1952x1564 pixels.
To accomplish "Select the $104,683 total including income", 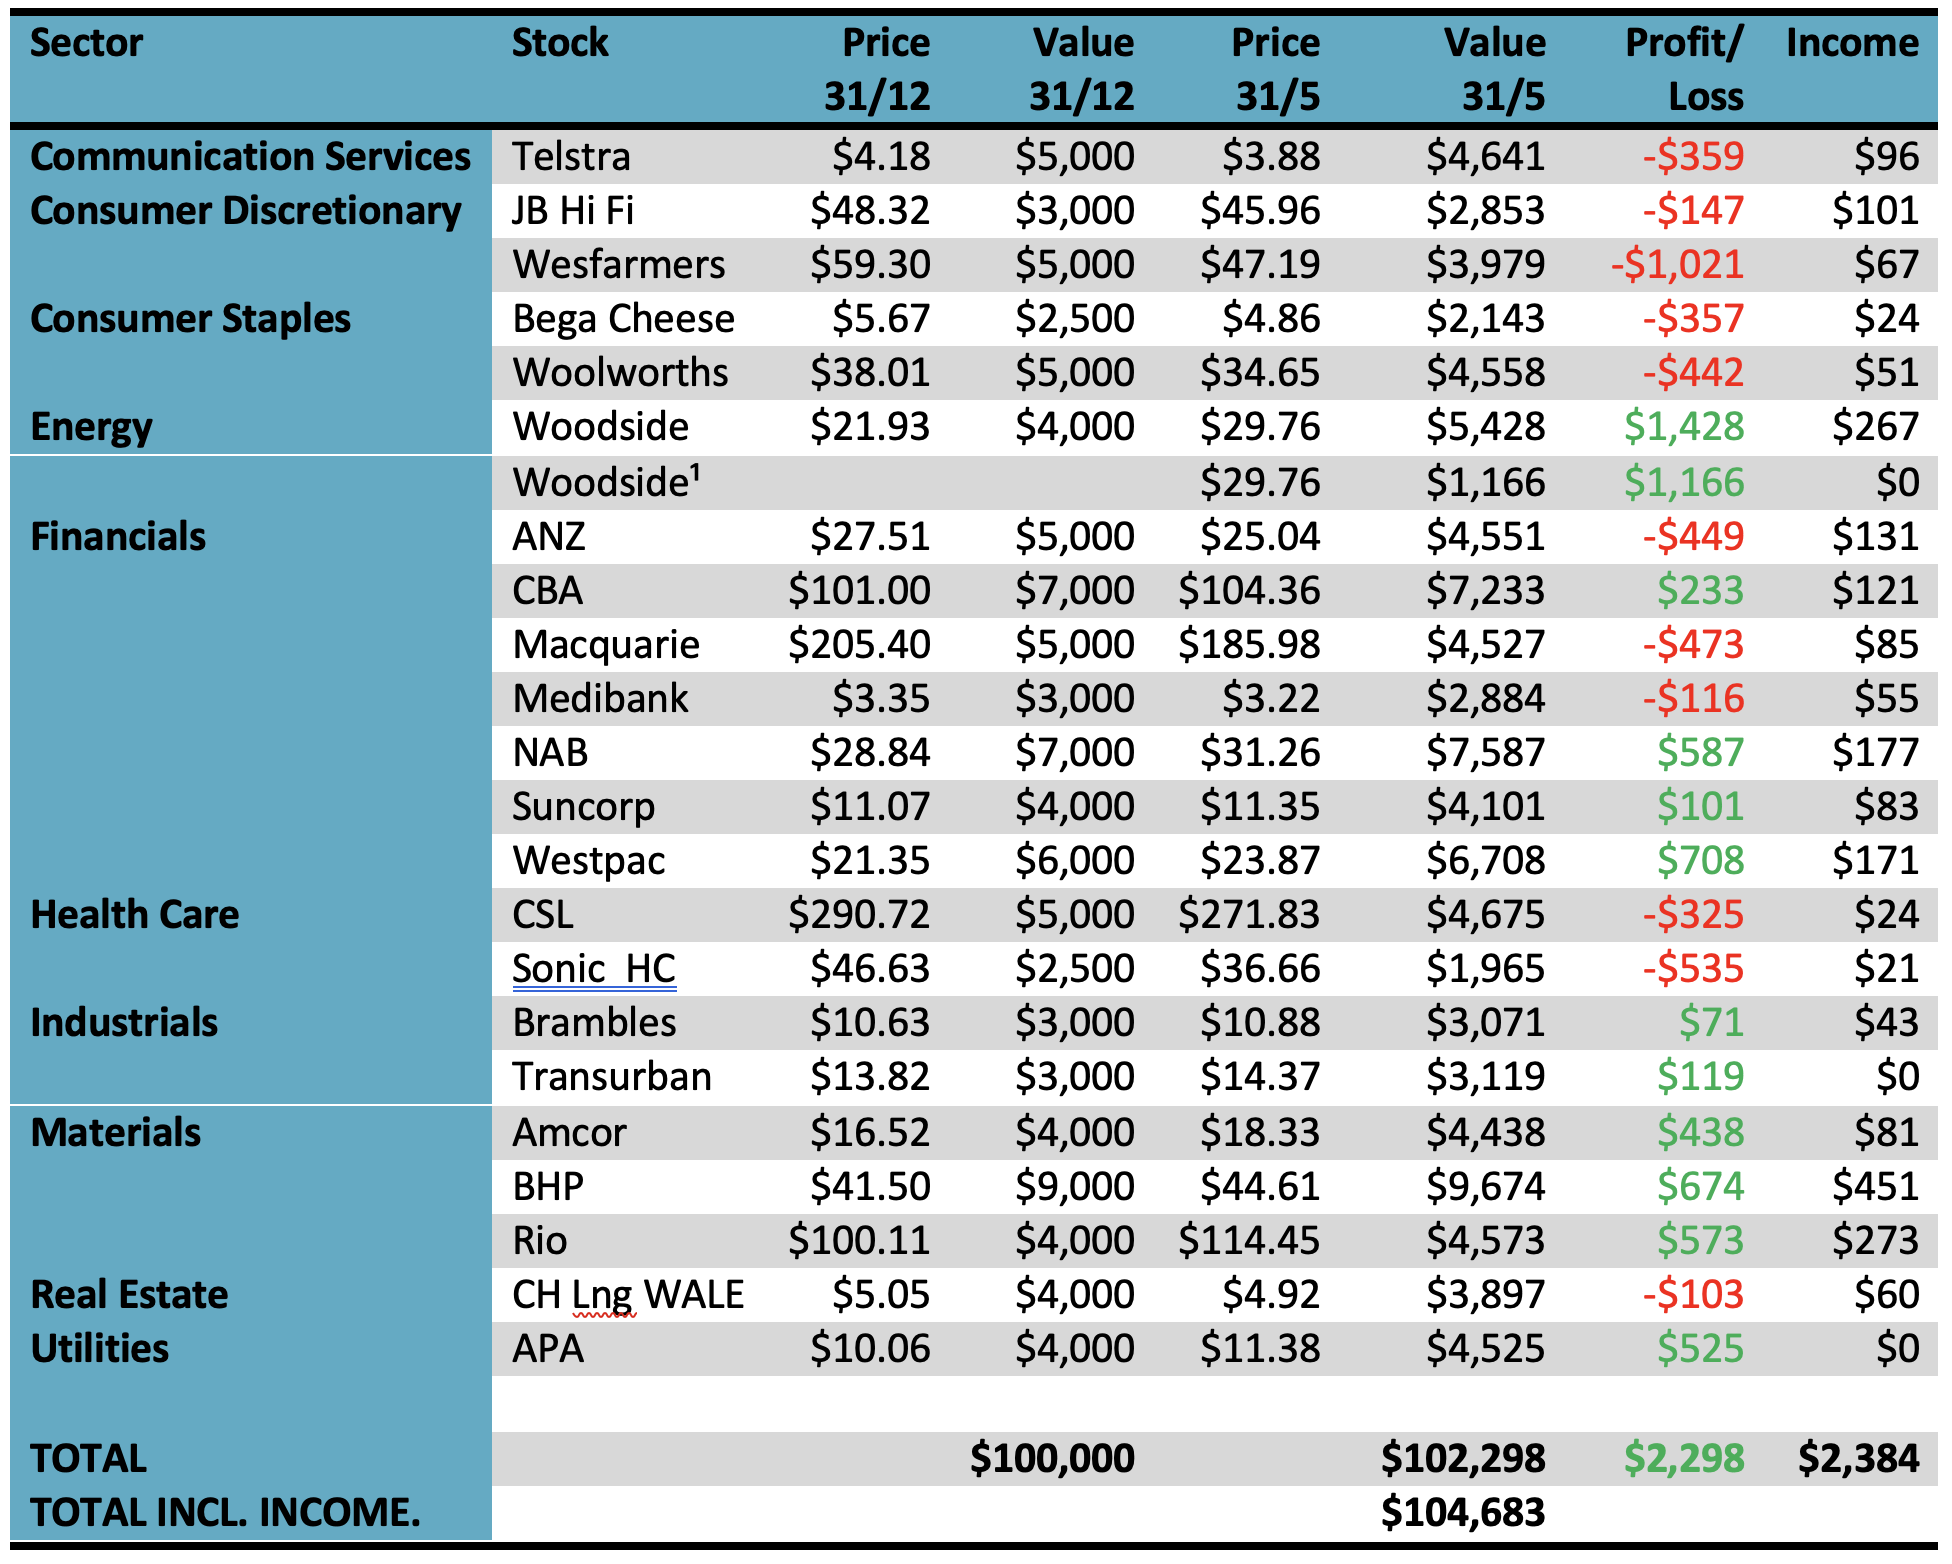I will [1462, 1513].
